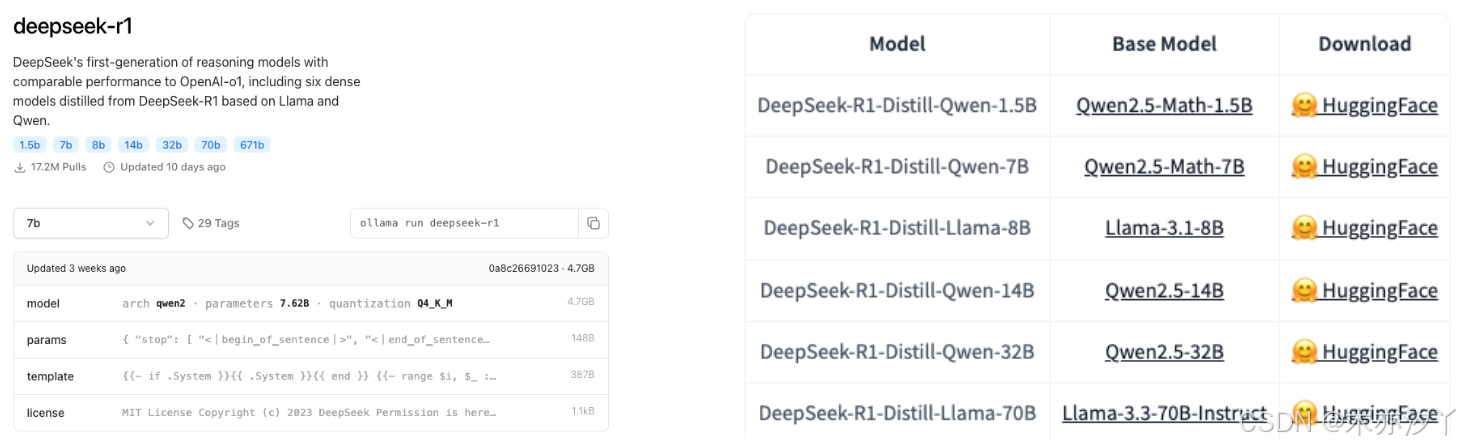
Task: Open the 29 Tags link
Action: click(211, 223)
